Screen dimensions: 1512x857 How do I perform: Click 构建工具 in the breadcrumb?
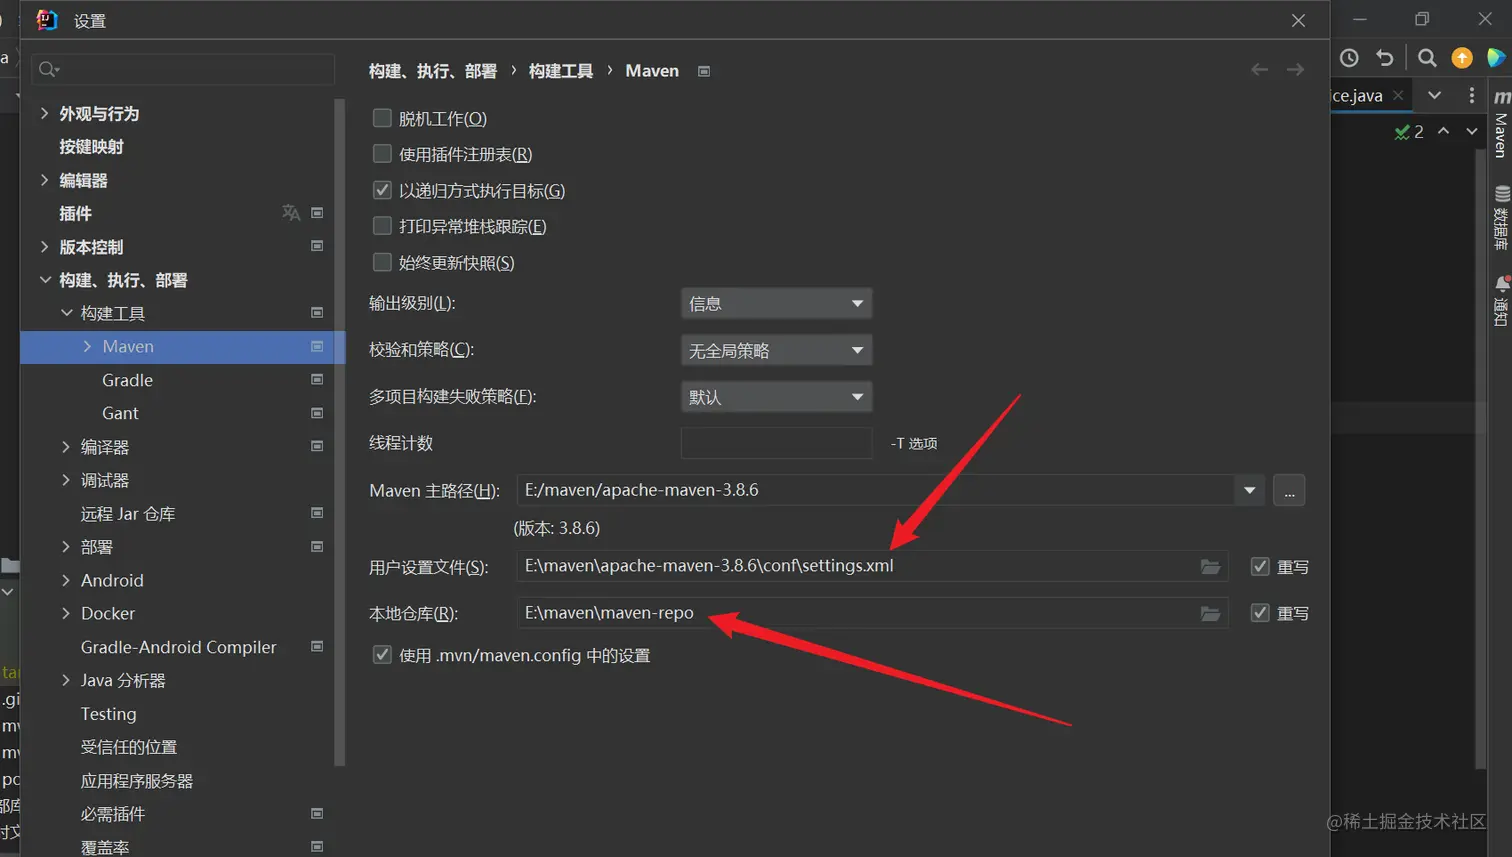(561, 71)
